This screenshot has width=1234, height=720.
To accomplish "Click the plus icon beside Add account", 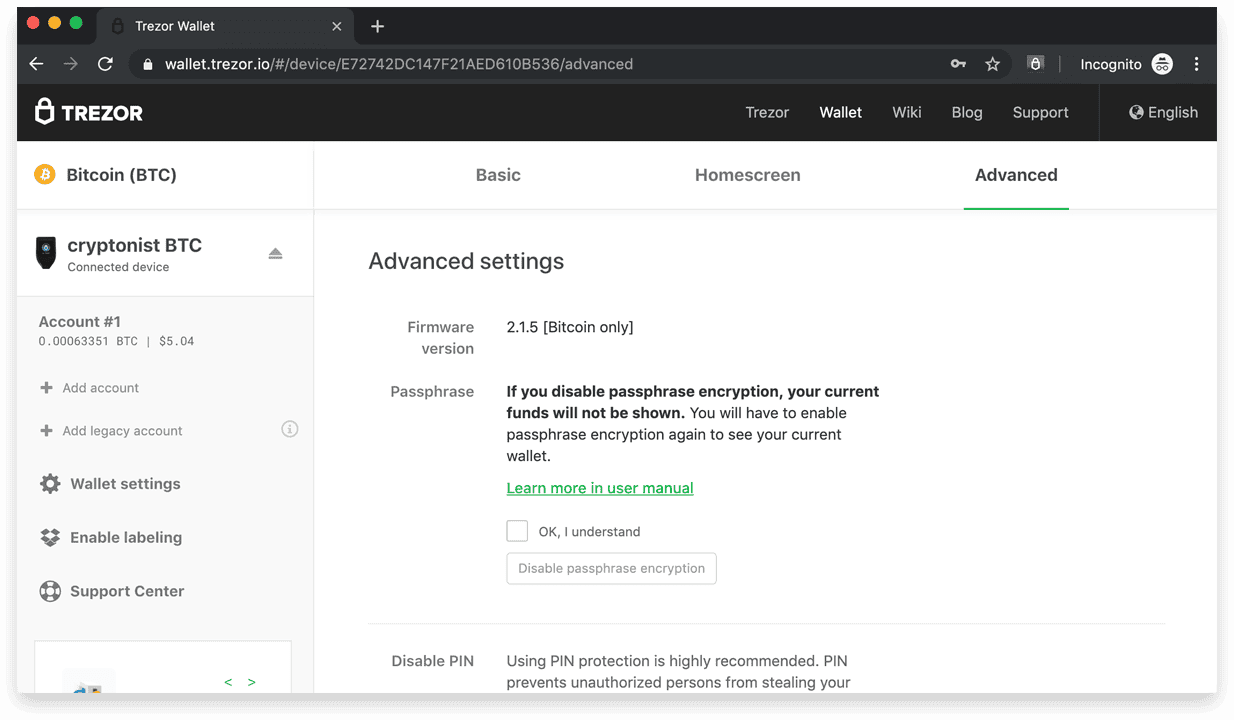I will 46,388.
